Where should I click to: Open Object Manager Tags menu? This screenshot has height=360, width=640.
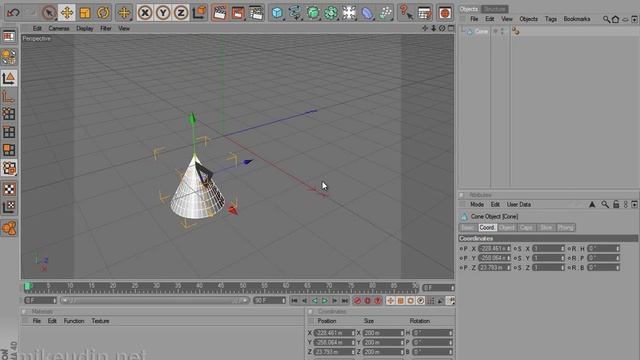pos(551,19)
